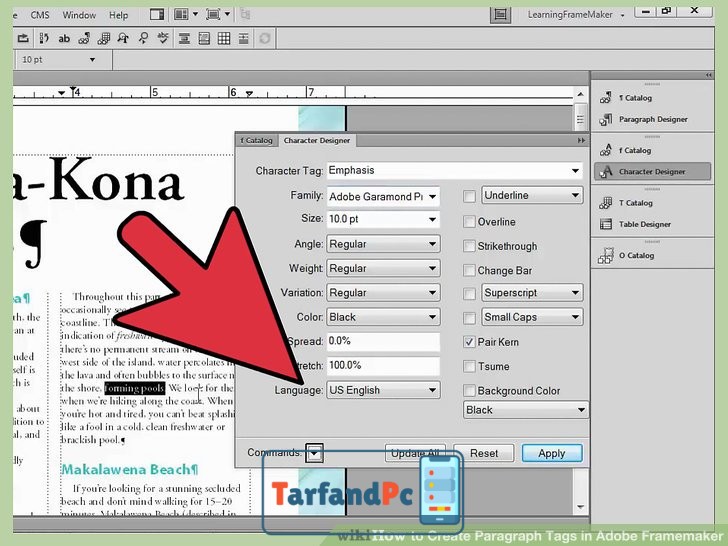Enable the Tsume checkbox
728x546 pixels.
tap(469, 366)
